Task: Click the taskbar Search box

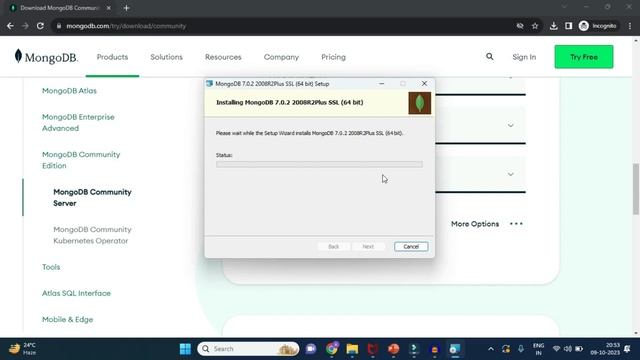Action: (x=248, y=349)
